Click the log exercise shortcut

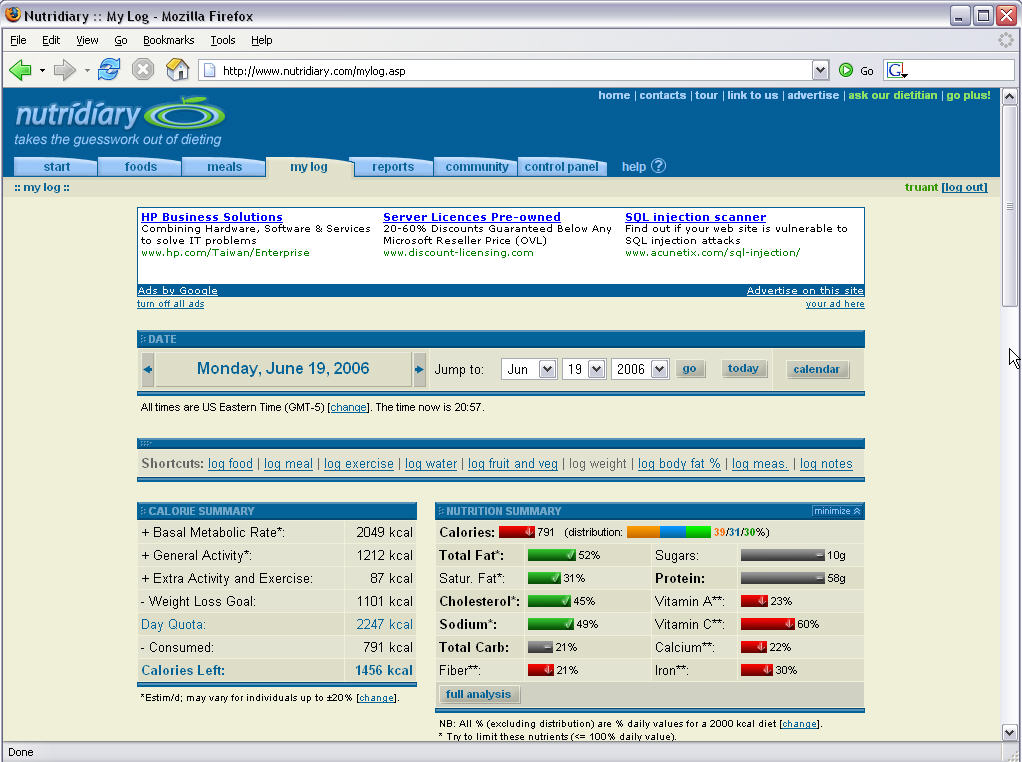click(358, 463)
